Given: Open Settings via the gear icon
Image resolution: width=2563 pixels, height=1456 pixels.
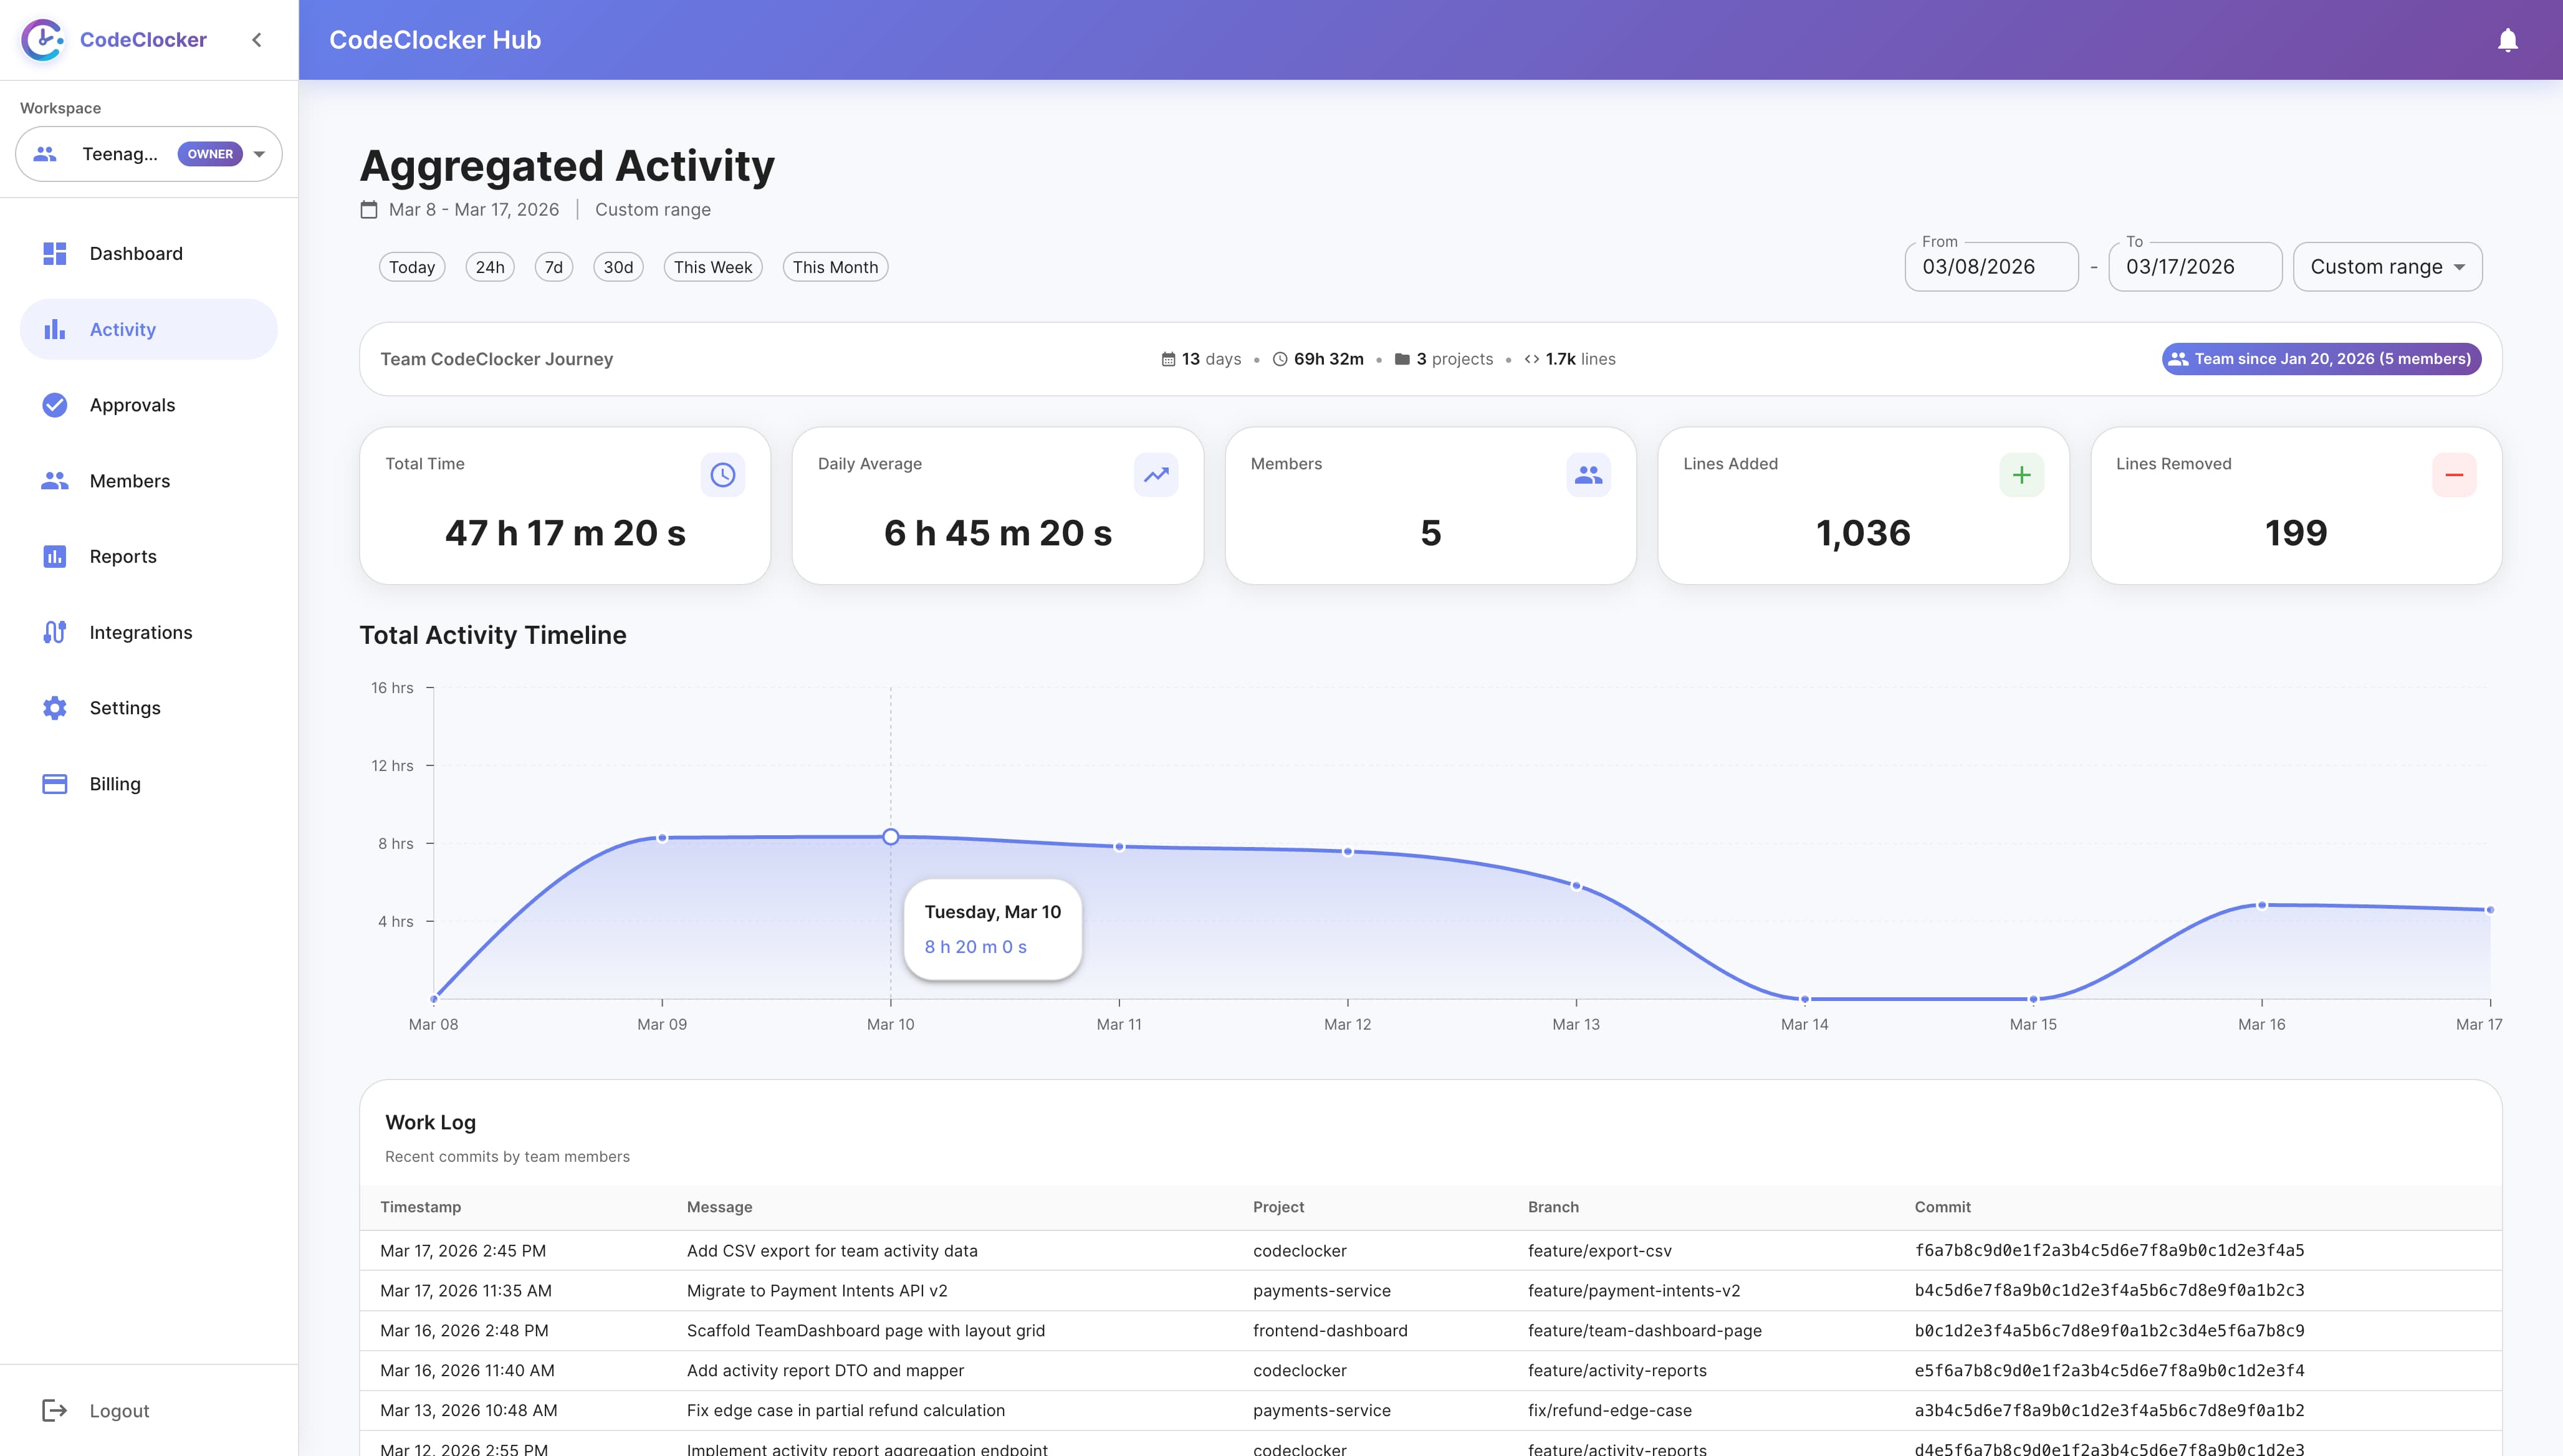Looking at the screenshot, I should pyautogui.click(x=55, y=708).
